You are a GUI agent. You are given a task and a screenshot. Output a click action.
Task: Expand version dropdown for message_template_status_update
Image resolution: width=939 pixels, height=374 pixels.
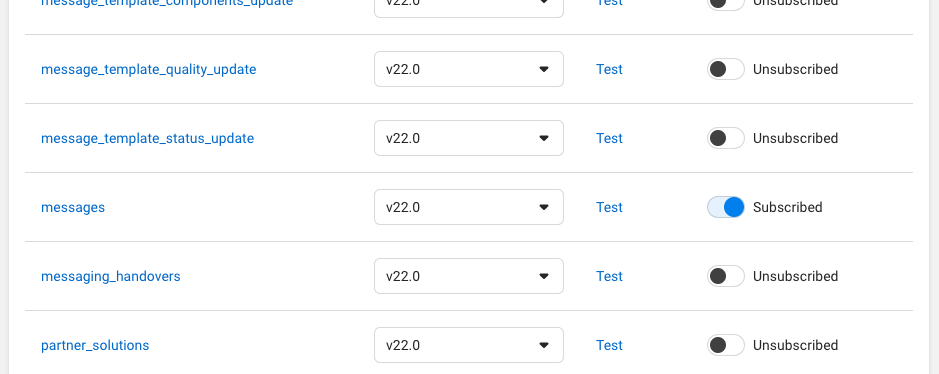coord(469,138)
